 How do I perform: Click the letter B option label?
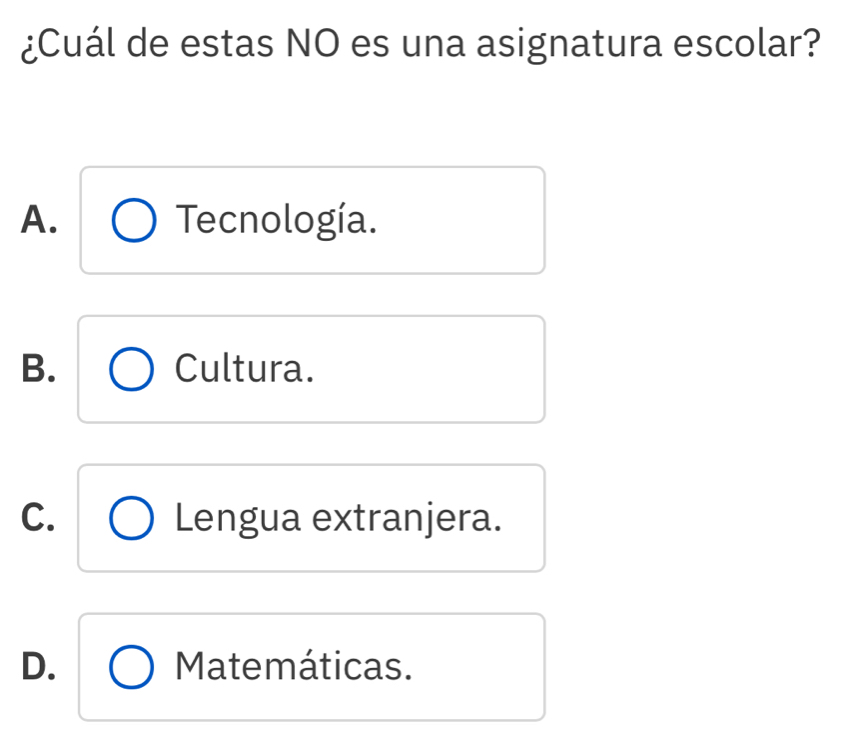click(37, 369)
